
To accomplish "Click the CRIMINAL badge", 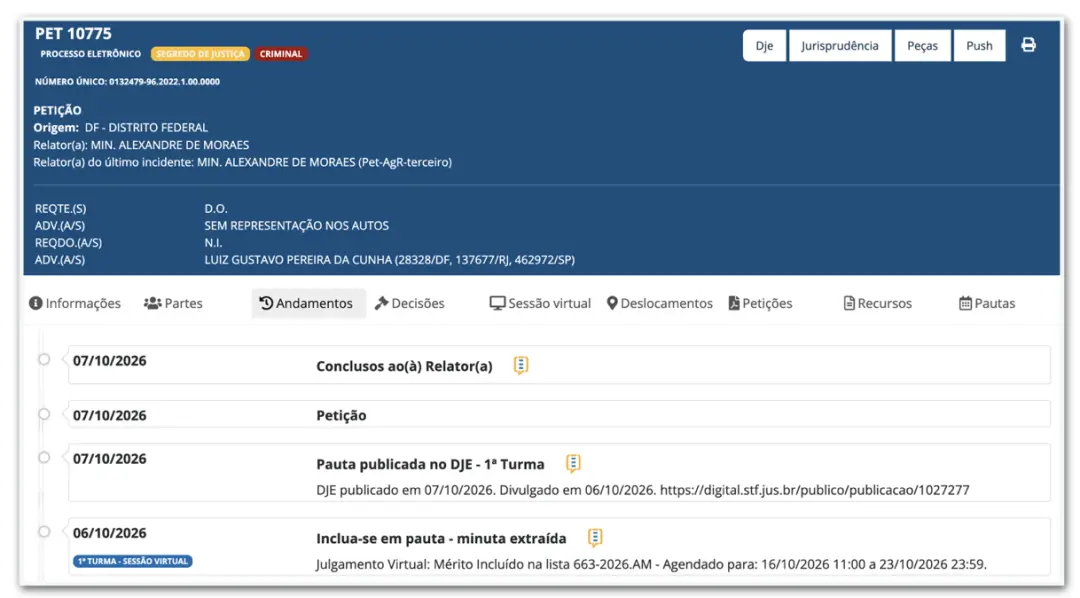I will [281, 54].
